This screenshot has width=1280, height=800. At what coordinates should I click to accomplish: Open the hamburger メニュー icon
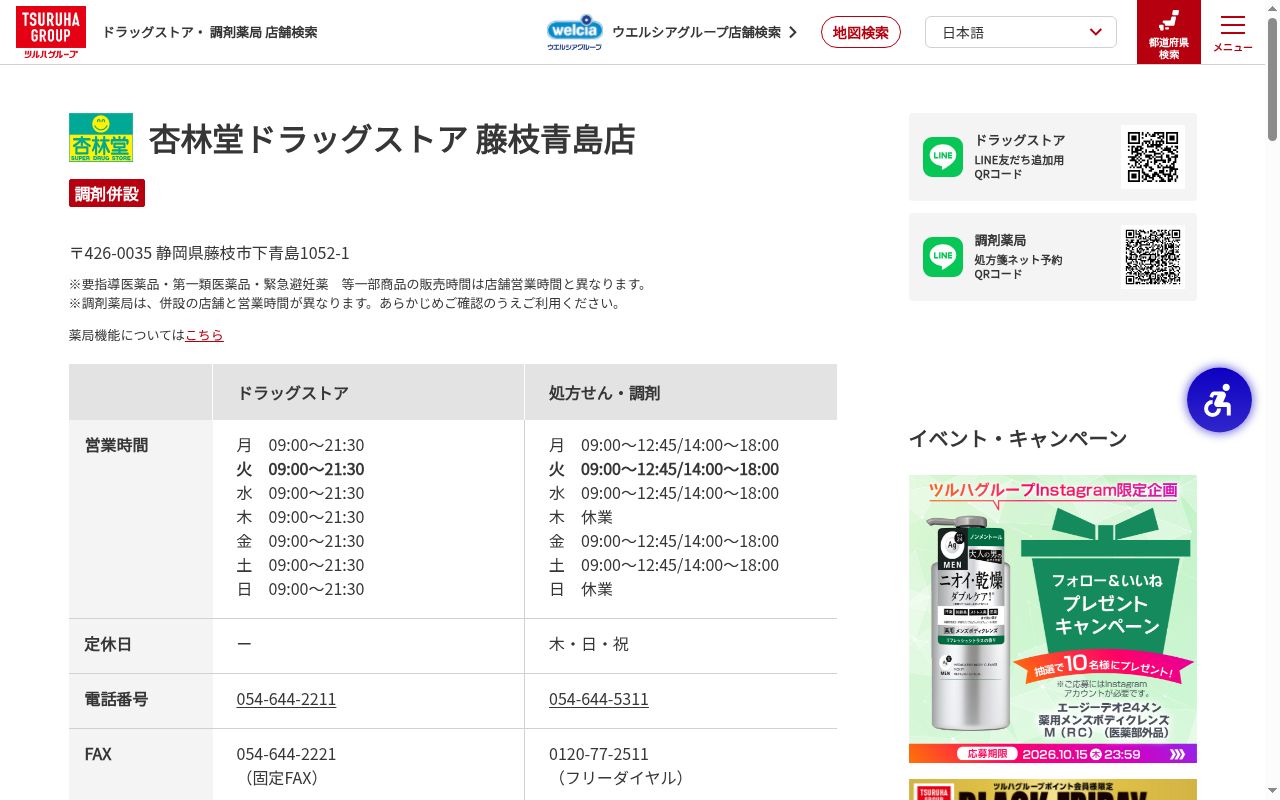pos(1233,32)
